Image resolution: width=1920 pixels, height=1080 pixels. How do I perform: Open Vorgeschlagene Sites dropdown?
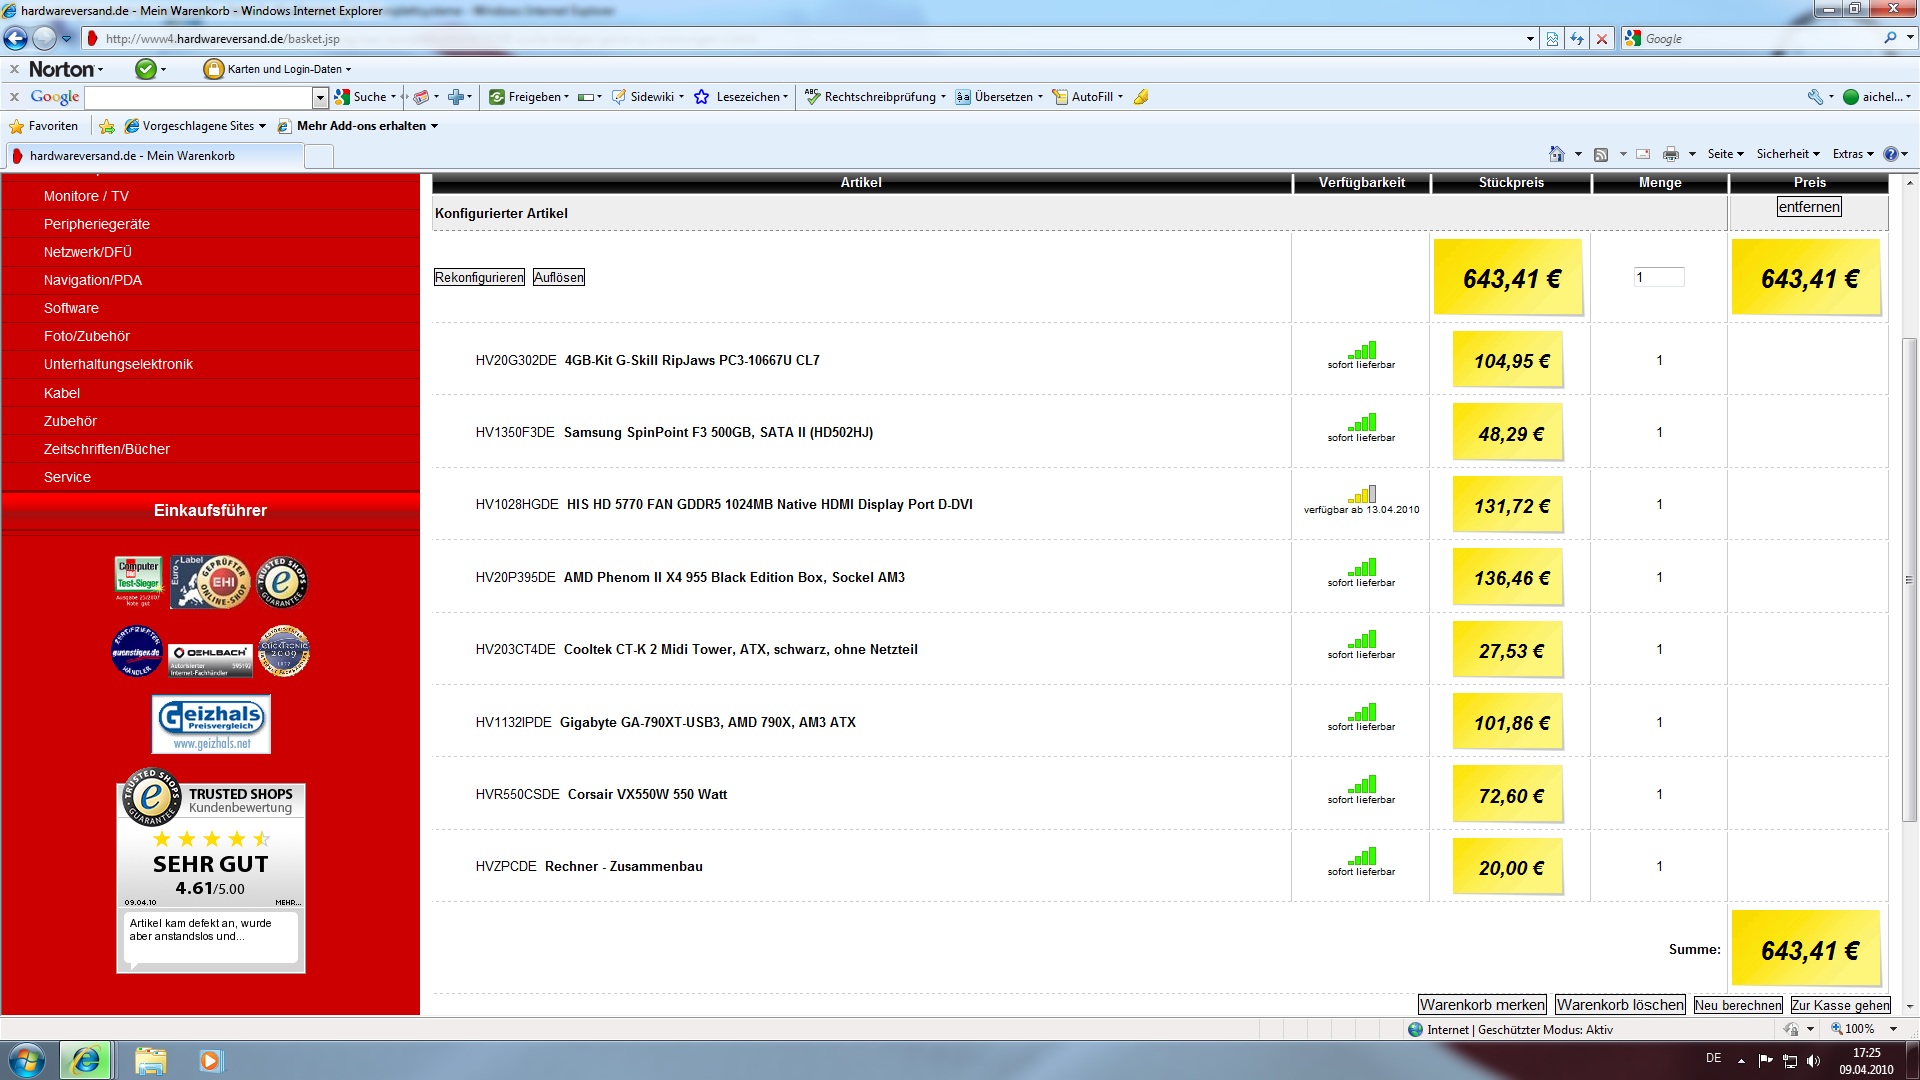coord(195,126)
